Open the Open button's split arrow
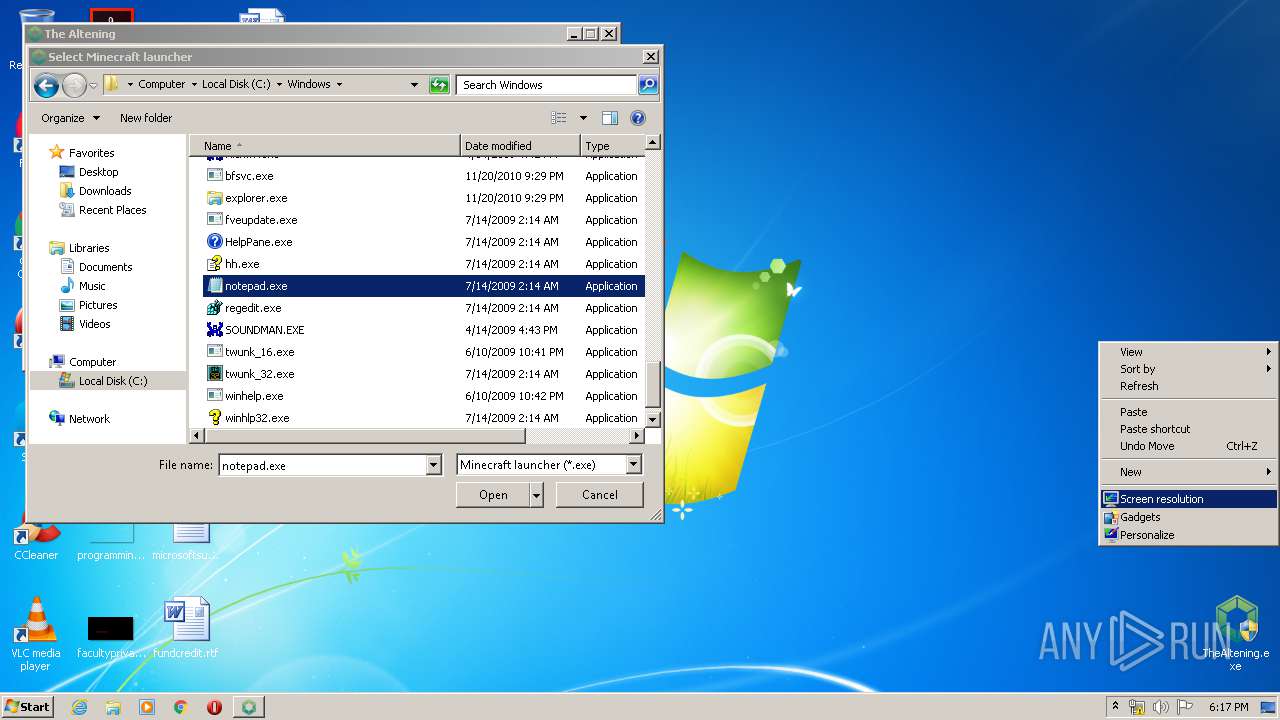Screen dimensions: 1280x720 point(537,495)
